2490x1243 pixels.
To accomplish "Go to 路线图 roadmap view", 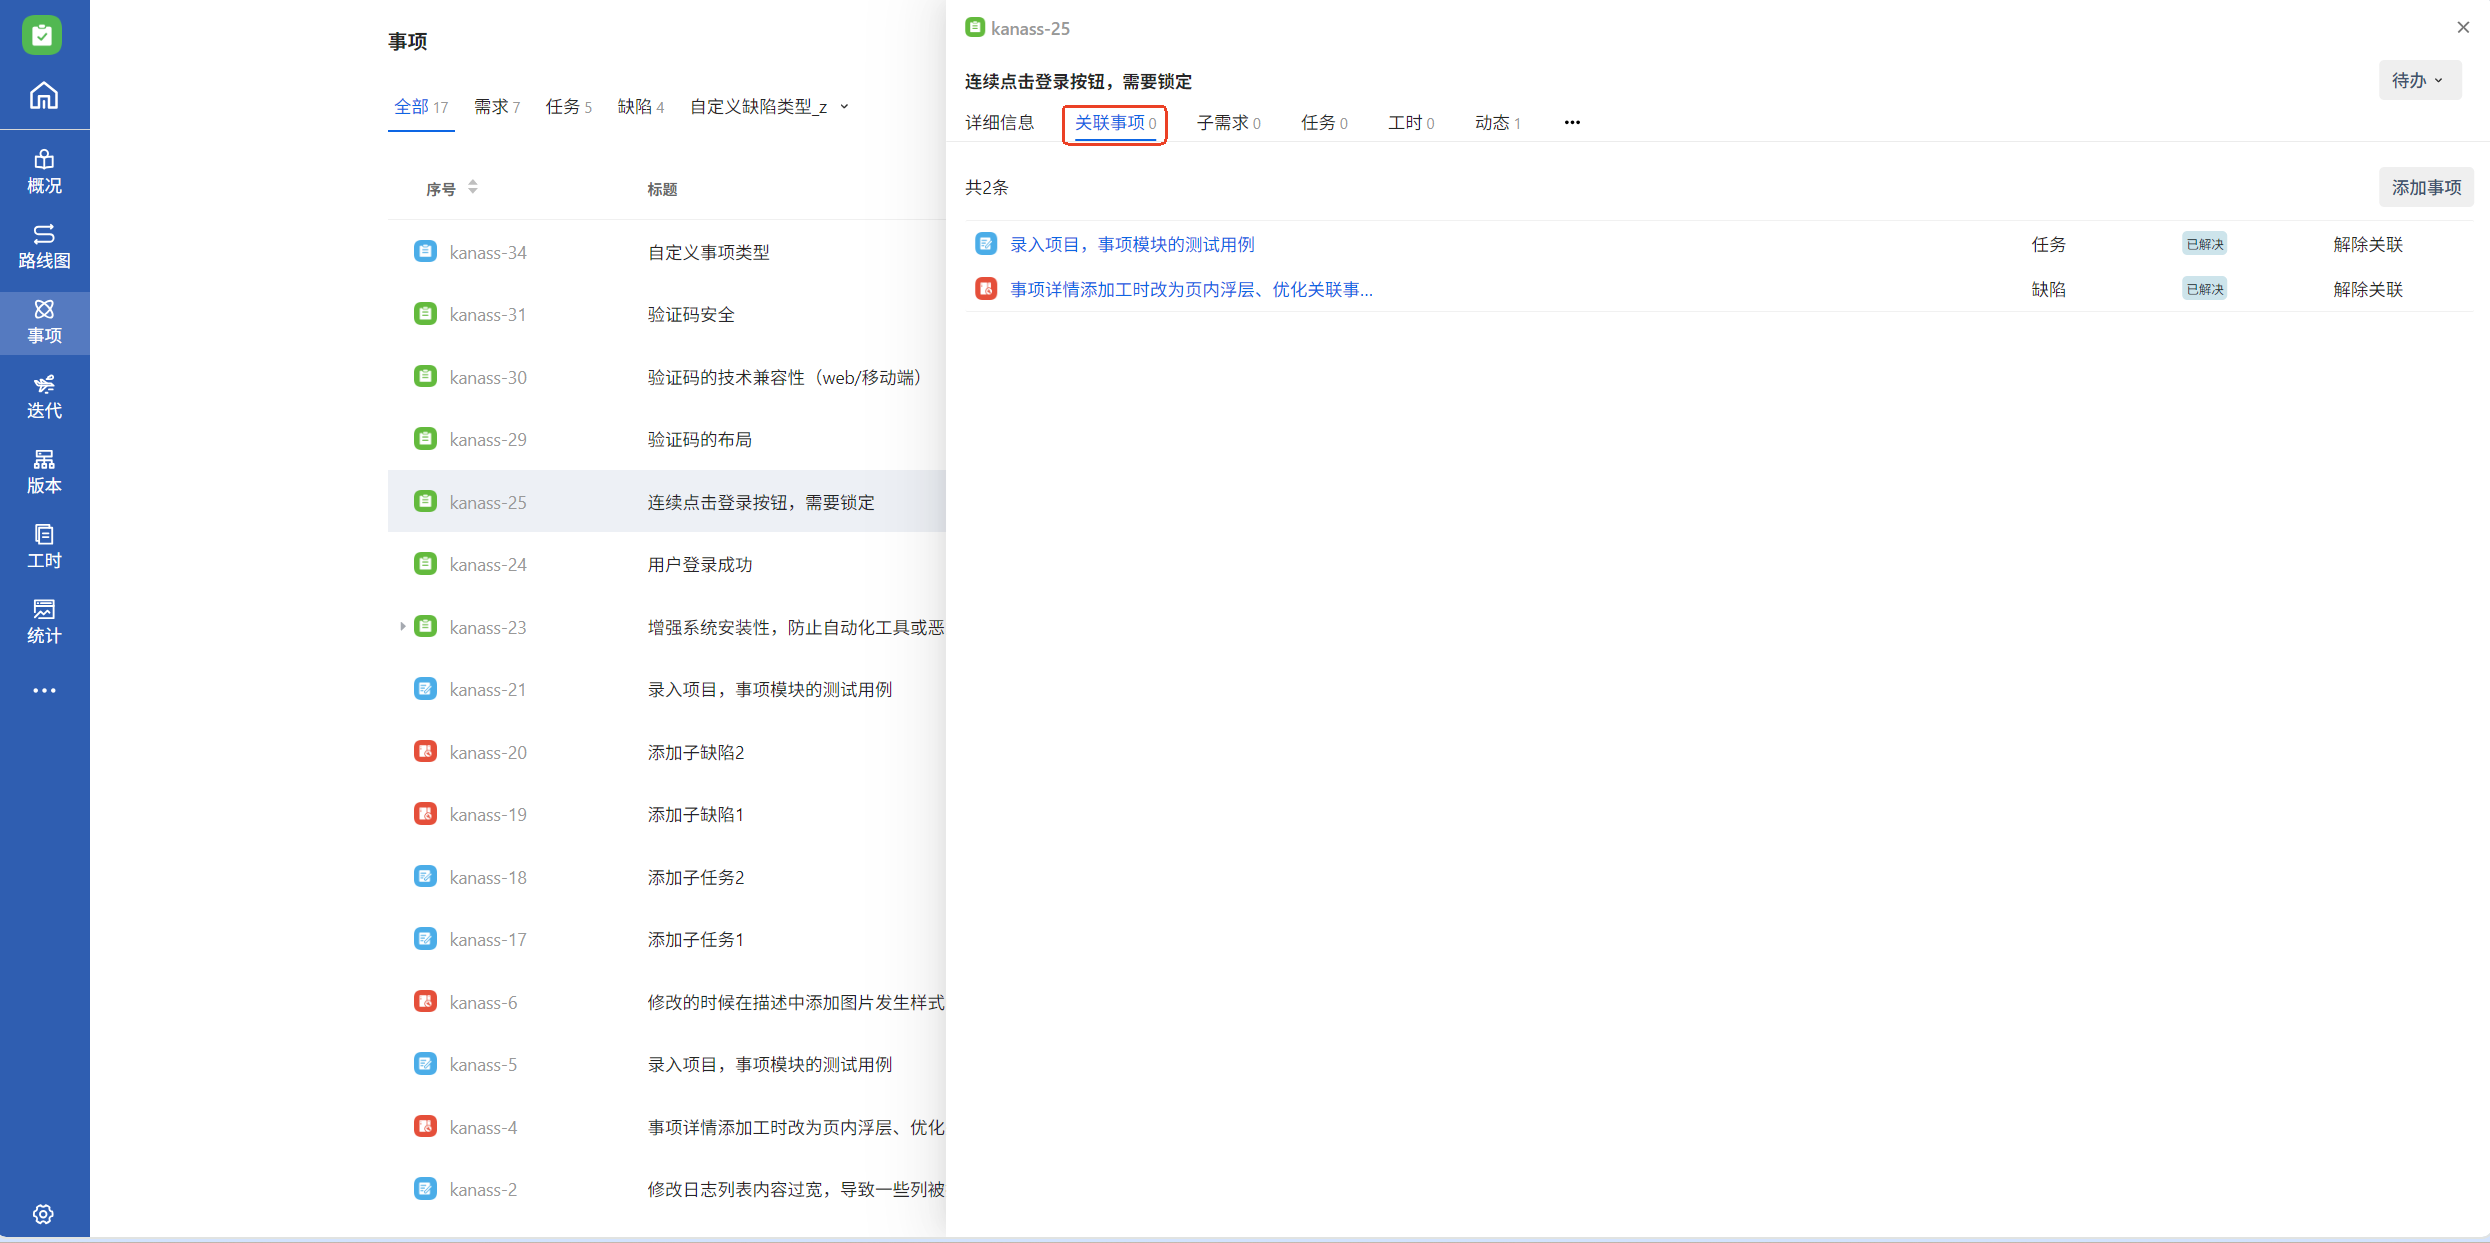I will pyautogui.click(x=44, y=247).
